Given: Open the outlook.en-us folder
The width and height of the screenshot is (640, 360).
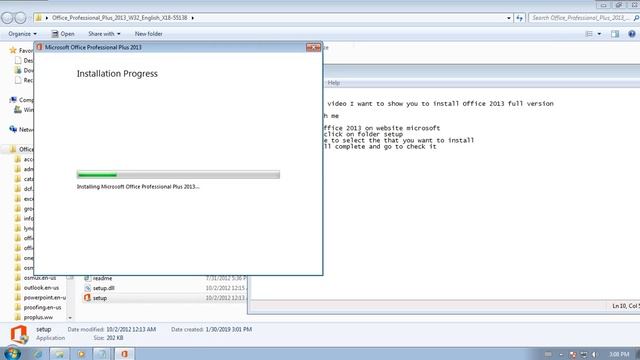Looking at the screenshot, I should [x=37, y=287].
